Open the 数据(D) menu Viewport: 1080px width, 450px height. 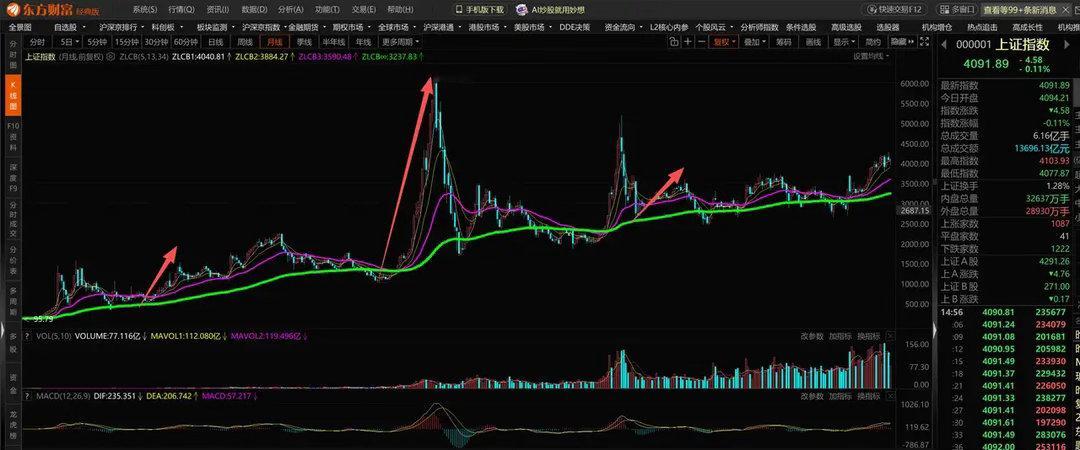[254, 10]
